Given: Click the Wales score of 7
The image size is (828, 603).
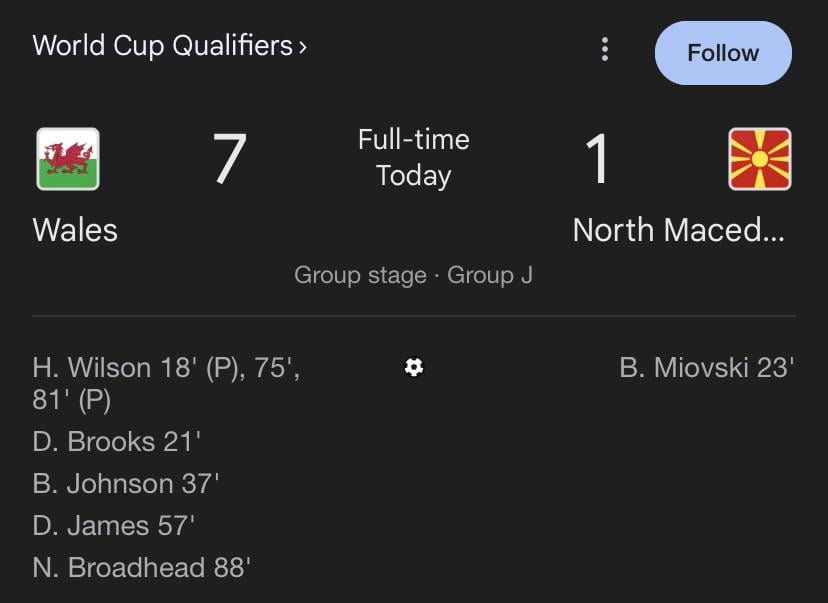Looking at the screenshot, I should point(229,159).
